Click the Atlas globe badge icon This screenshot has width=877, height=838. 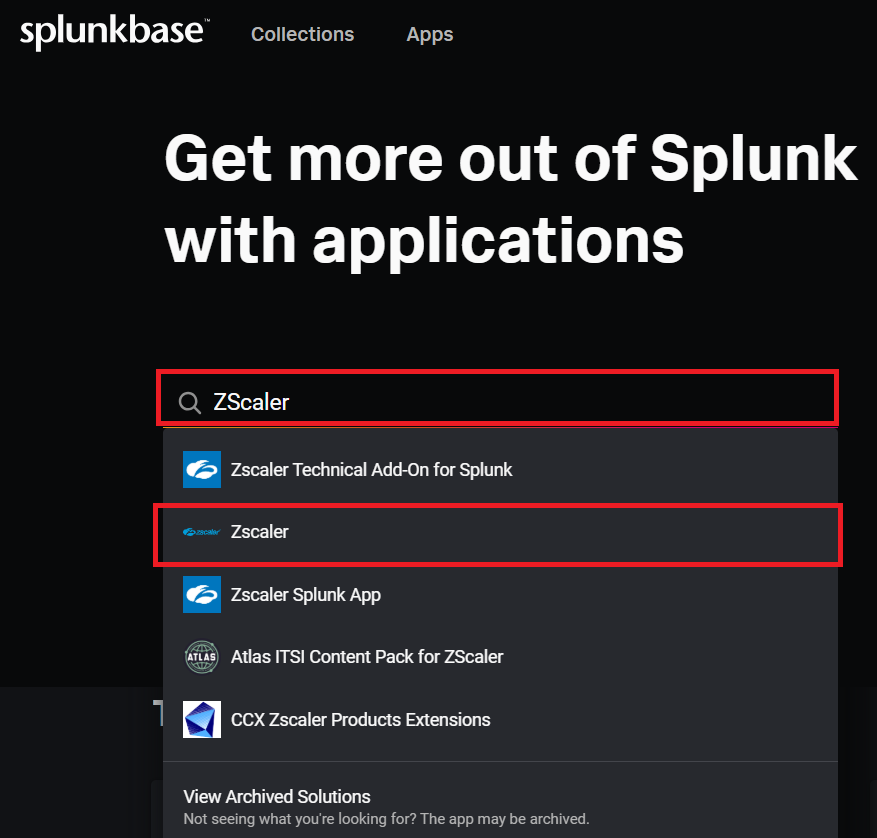202,657
